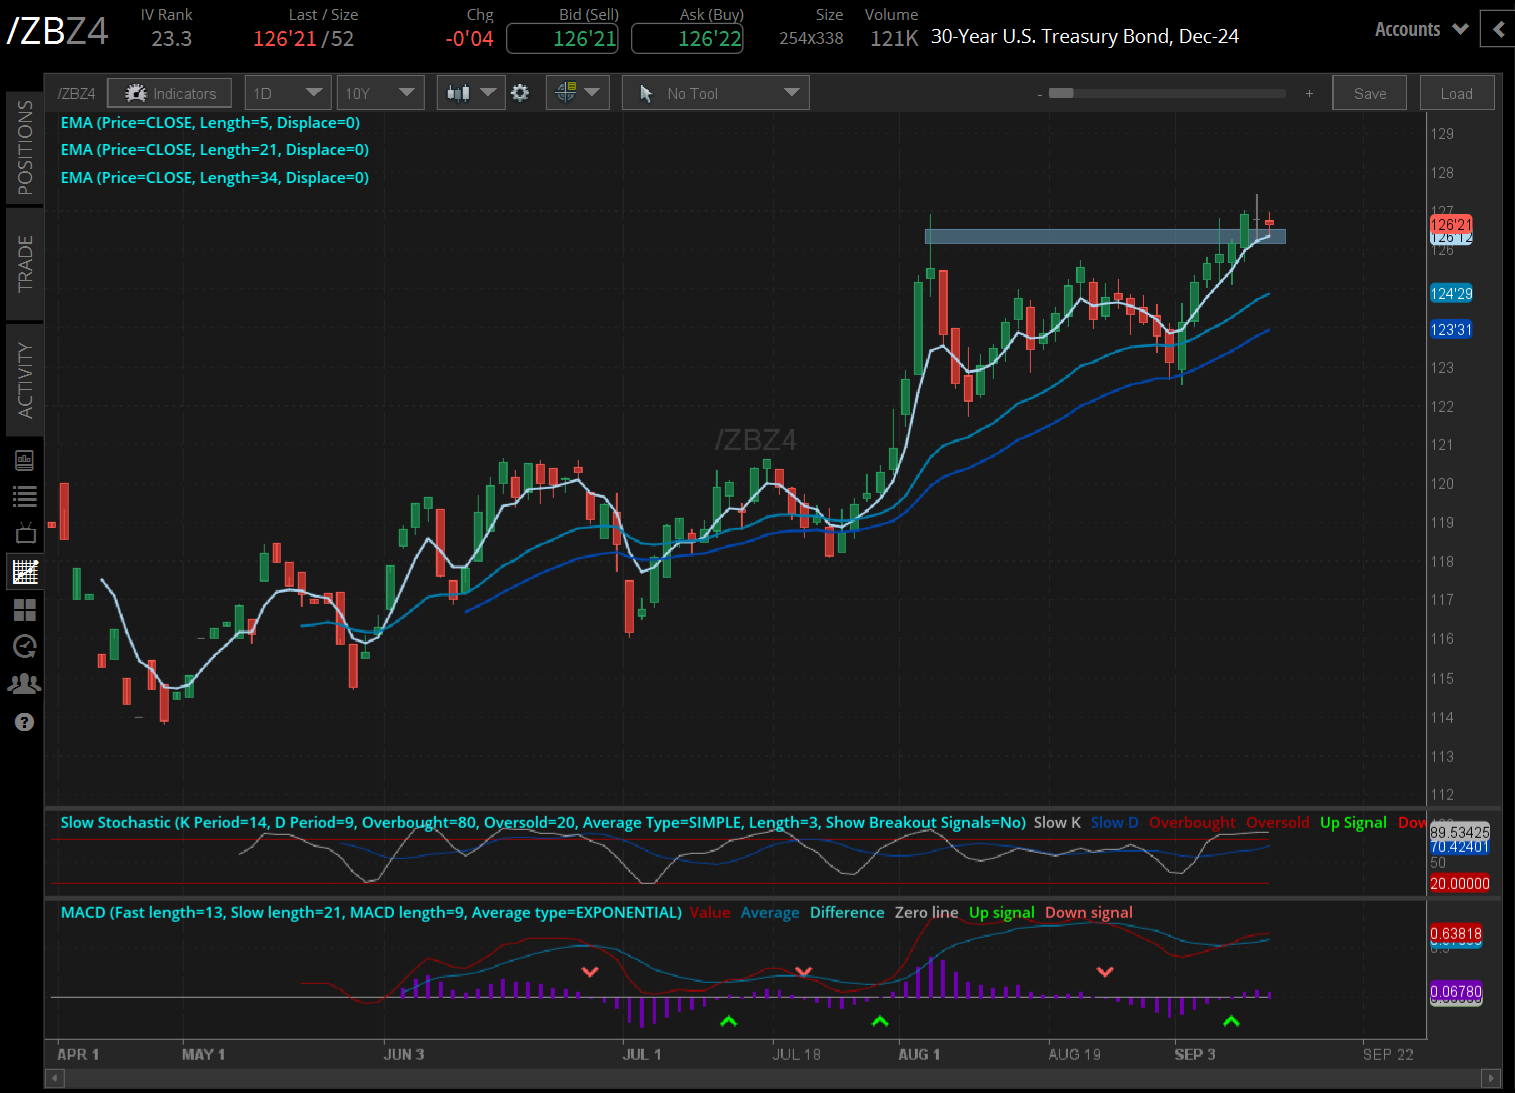
Task: Click the Bid 126'21 sell box
Action: [x=562, y=38]
